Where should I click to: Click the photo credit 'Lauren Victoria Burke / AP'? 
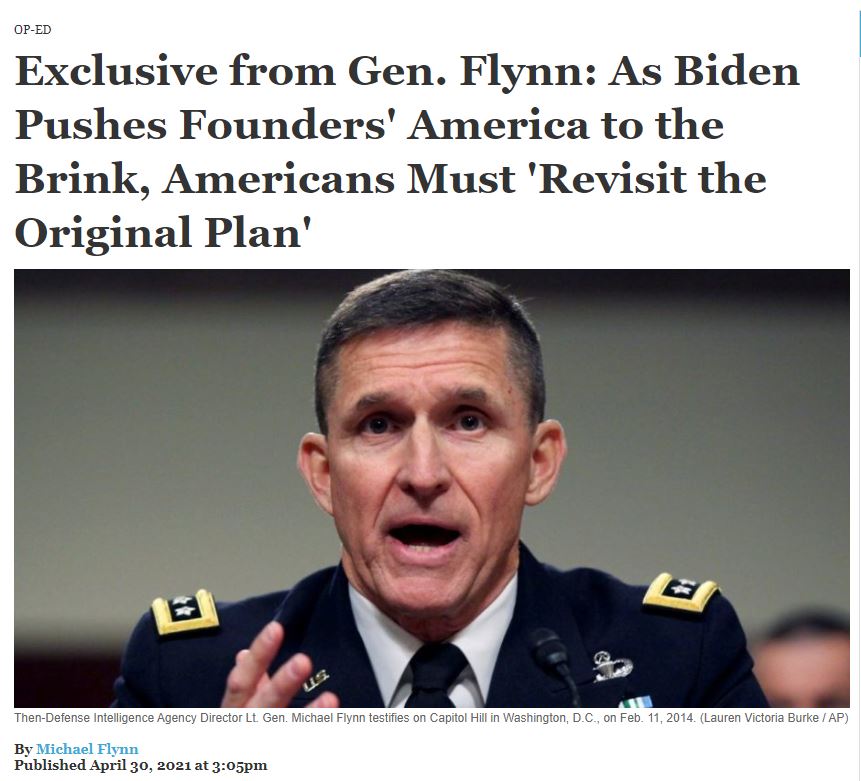[773, 718]
